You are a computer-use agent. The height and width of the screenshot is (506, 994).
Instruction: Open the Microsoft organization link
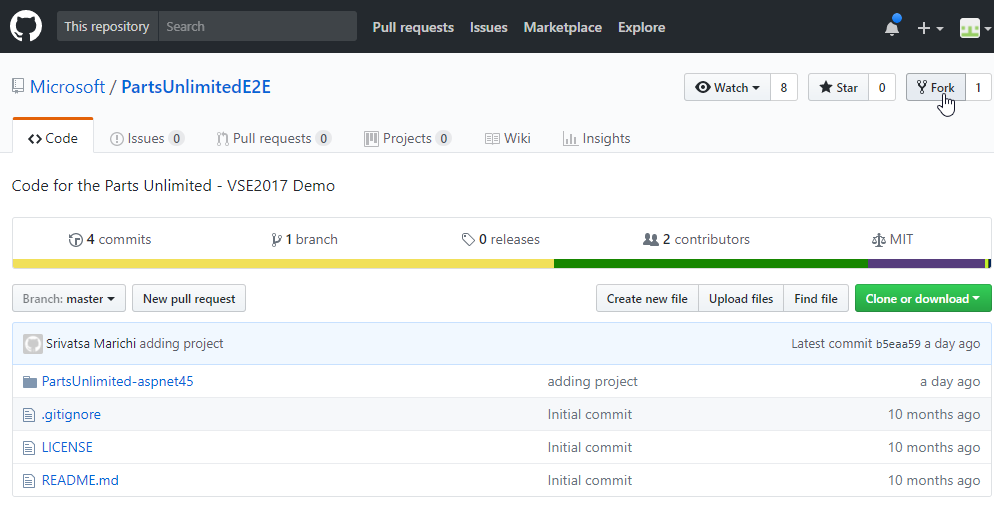[x=67, y=87]
